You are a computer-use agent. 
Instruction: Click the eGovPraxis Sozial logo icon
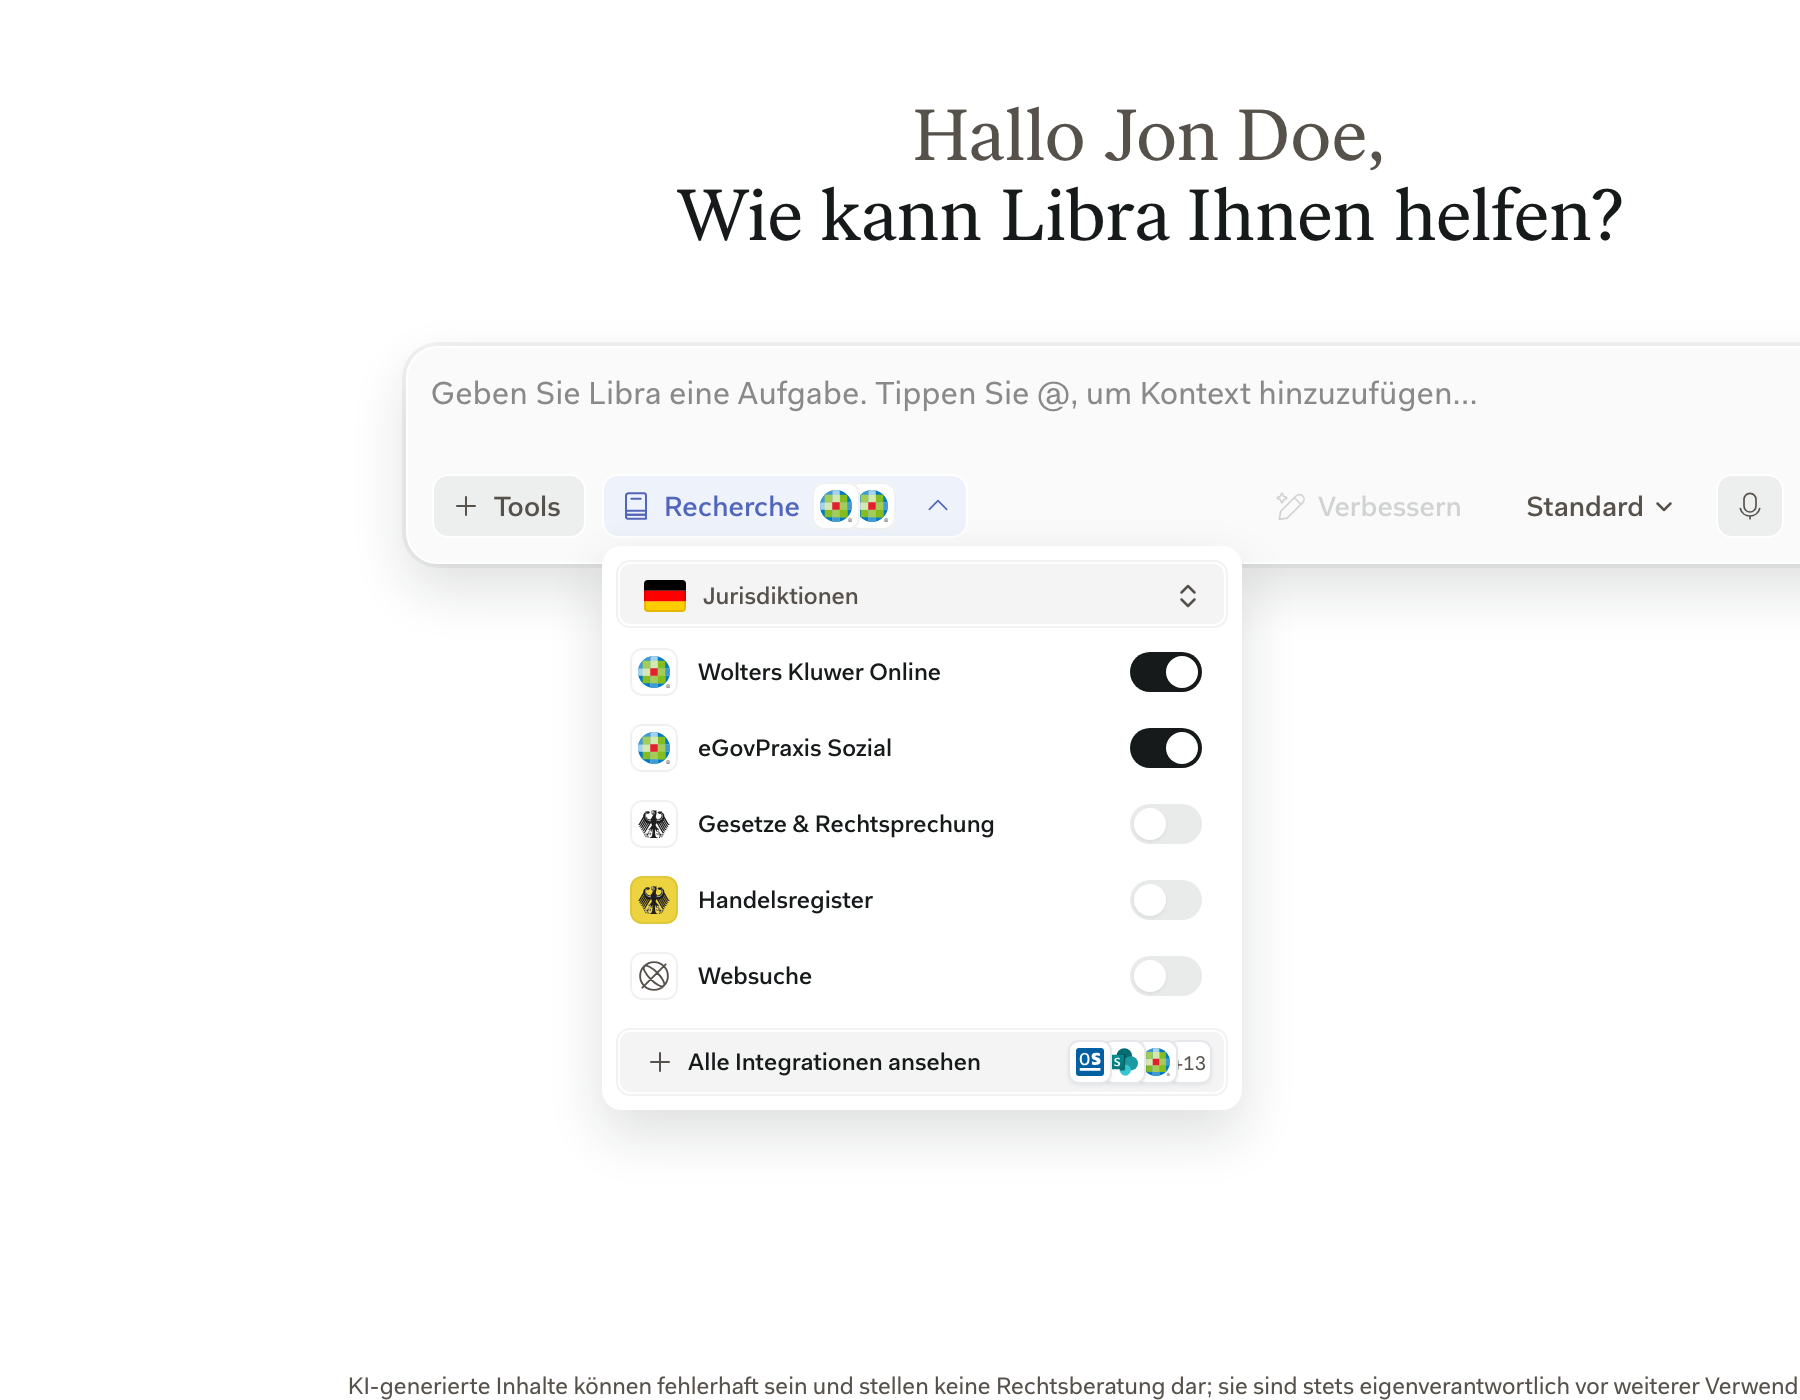654,748
